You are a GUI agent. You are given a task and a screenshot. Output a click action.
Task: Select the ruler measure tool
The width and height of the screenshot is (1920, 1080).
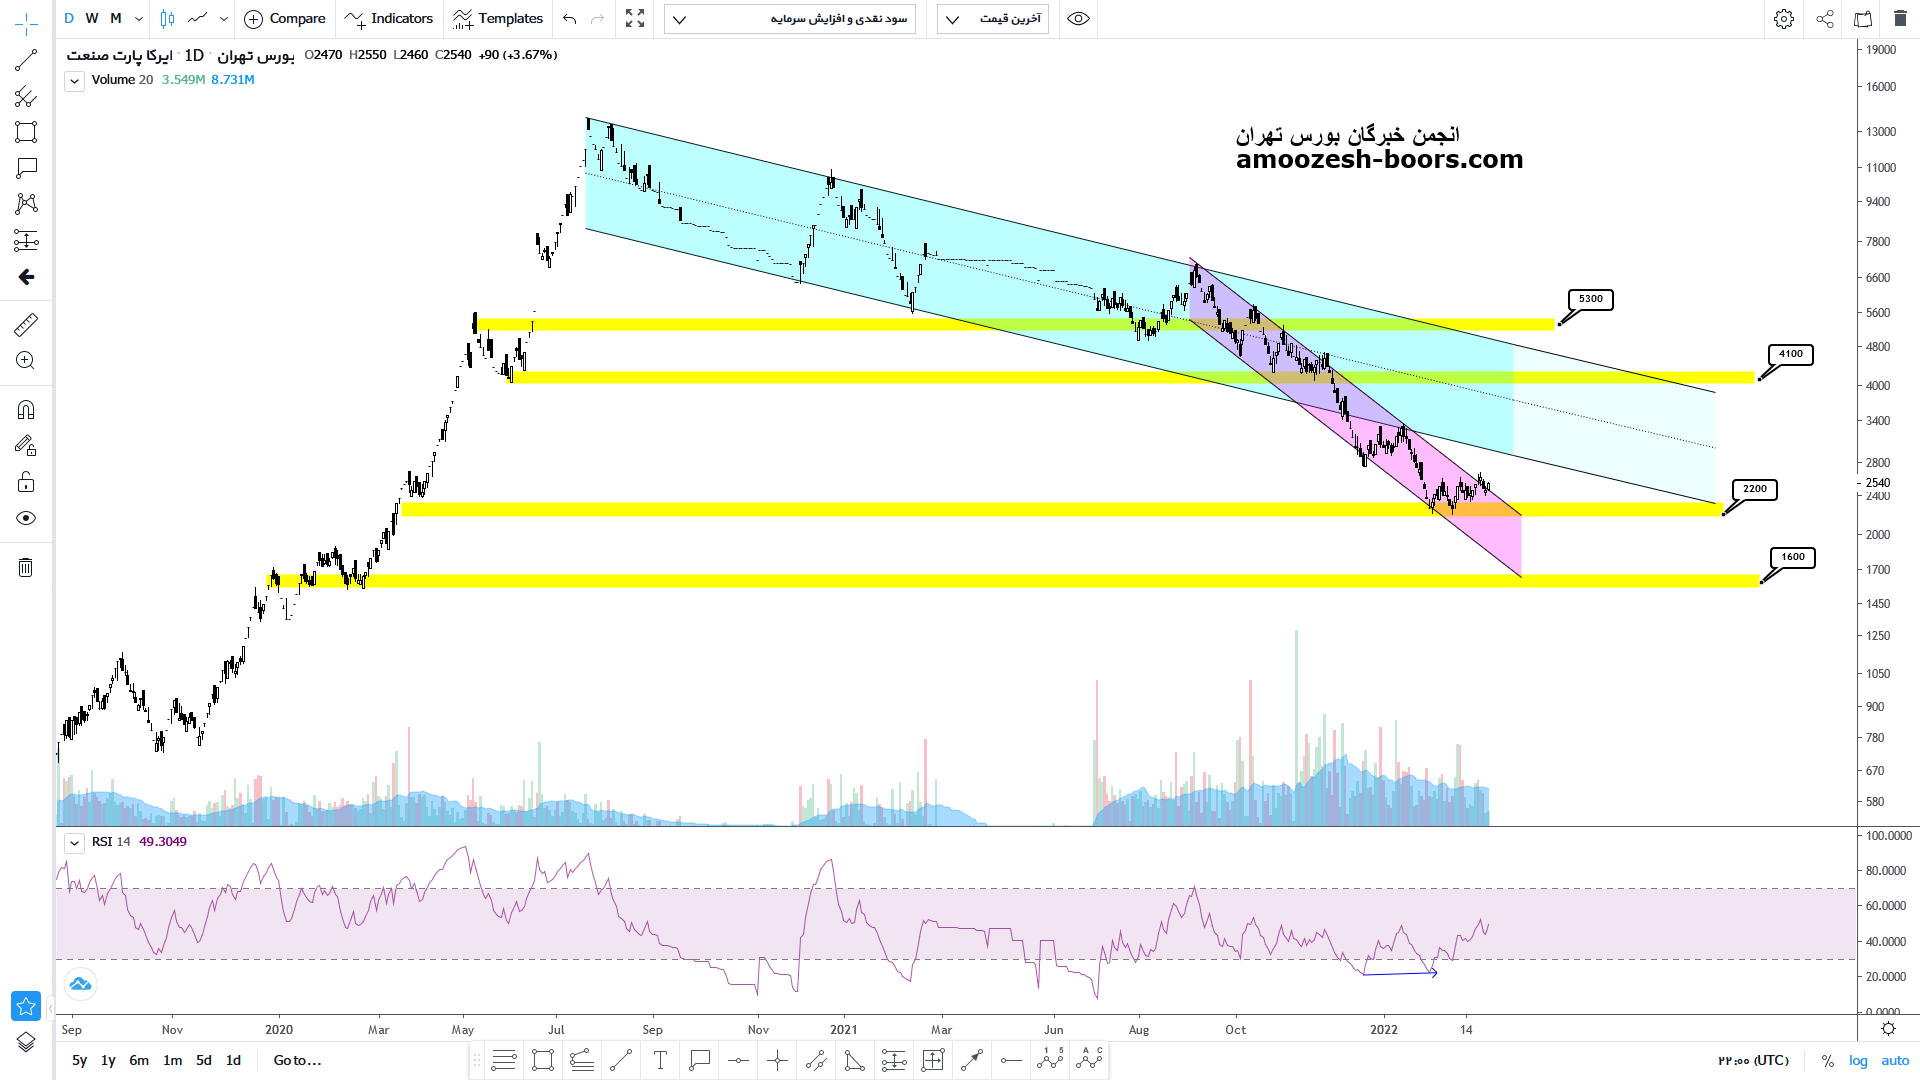26,324
